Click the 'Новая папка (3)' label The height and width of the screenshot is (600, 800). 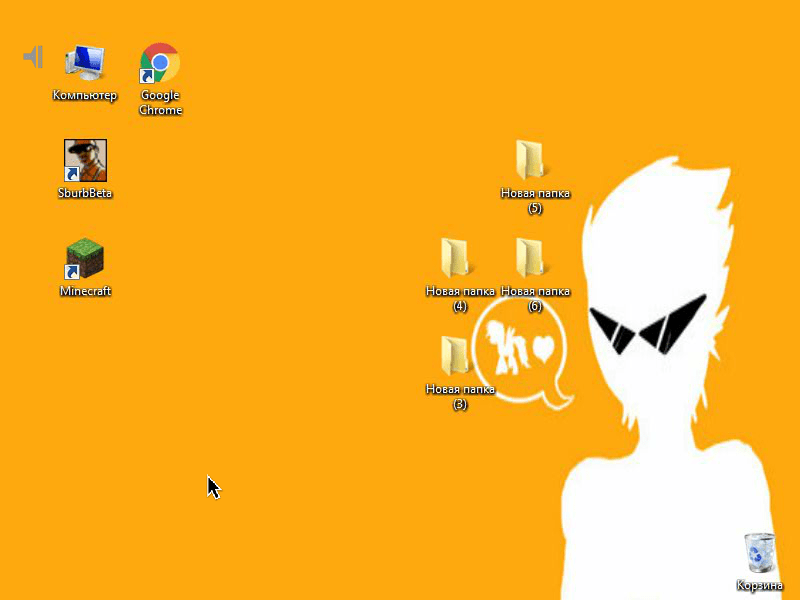(460, 396)
